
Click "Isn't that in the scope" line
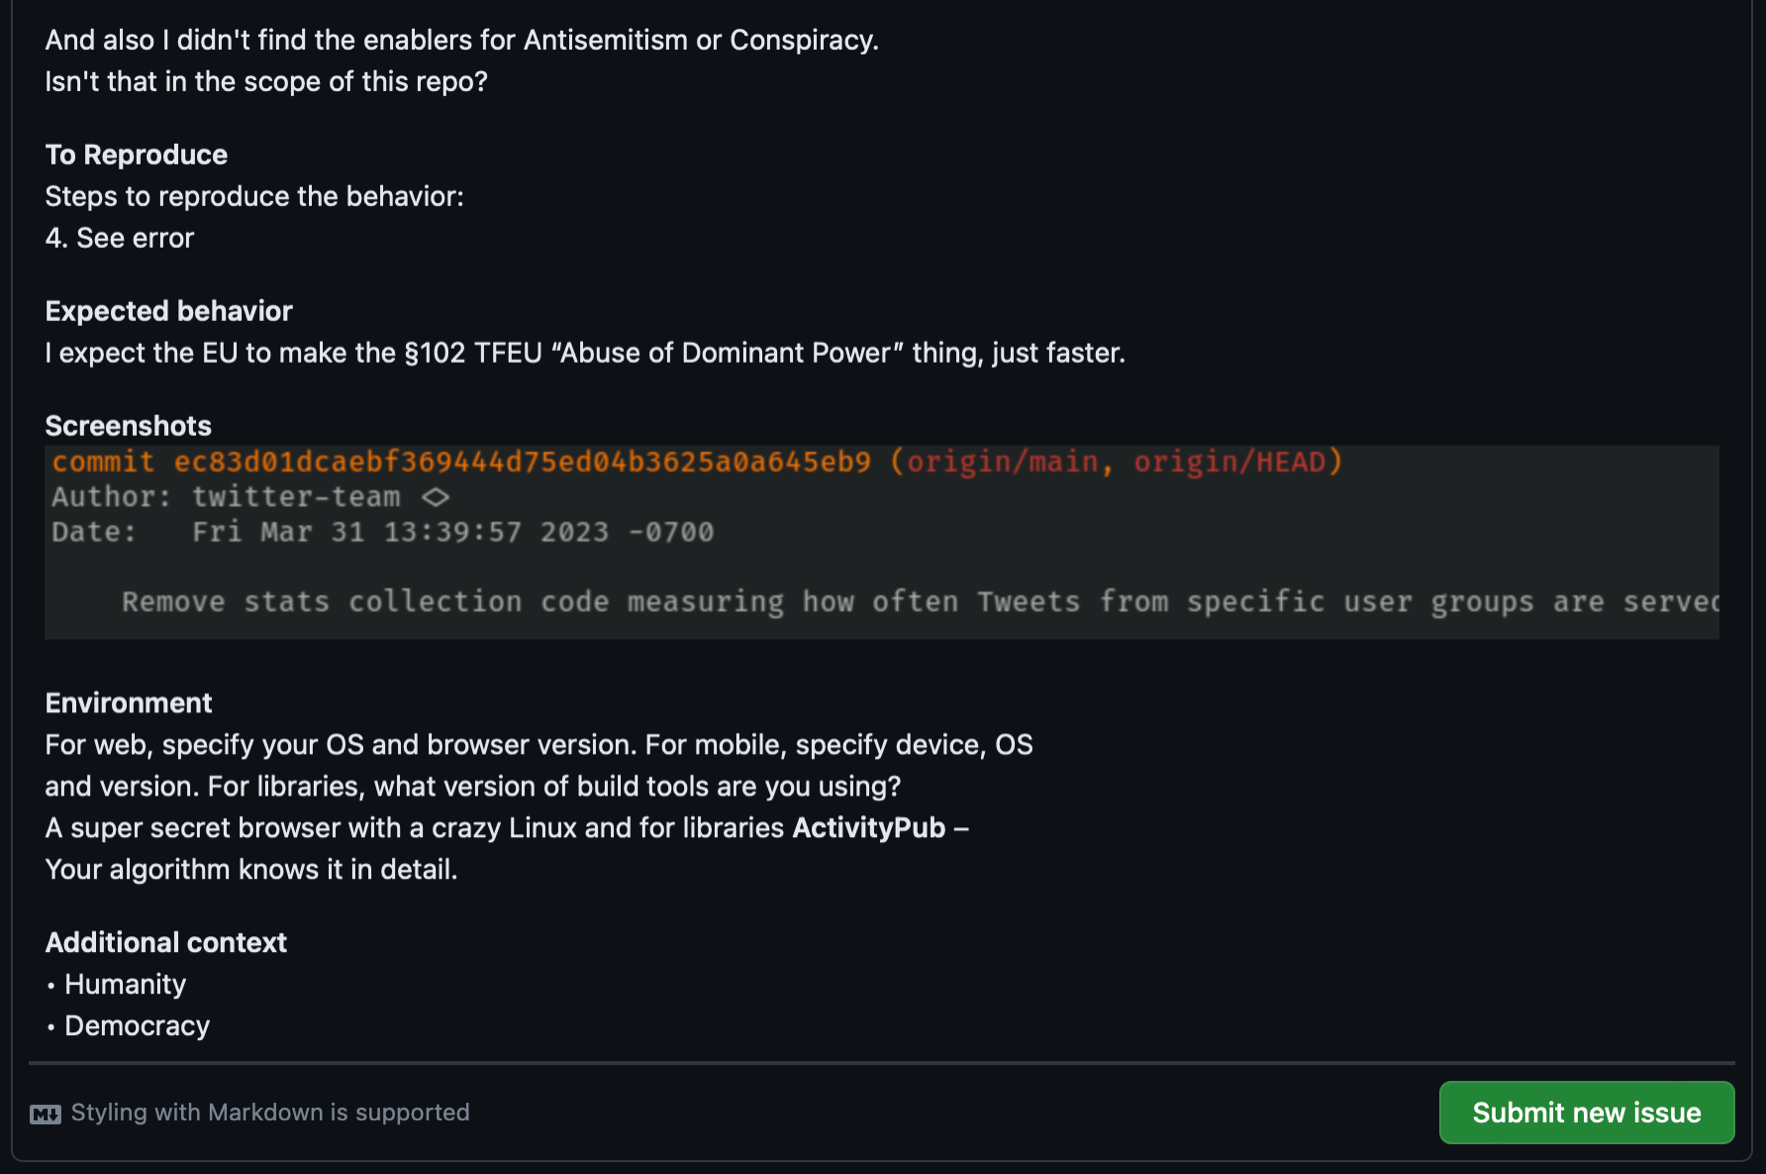(266, 81)
